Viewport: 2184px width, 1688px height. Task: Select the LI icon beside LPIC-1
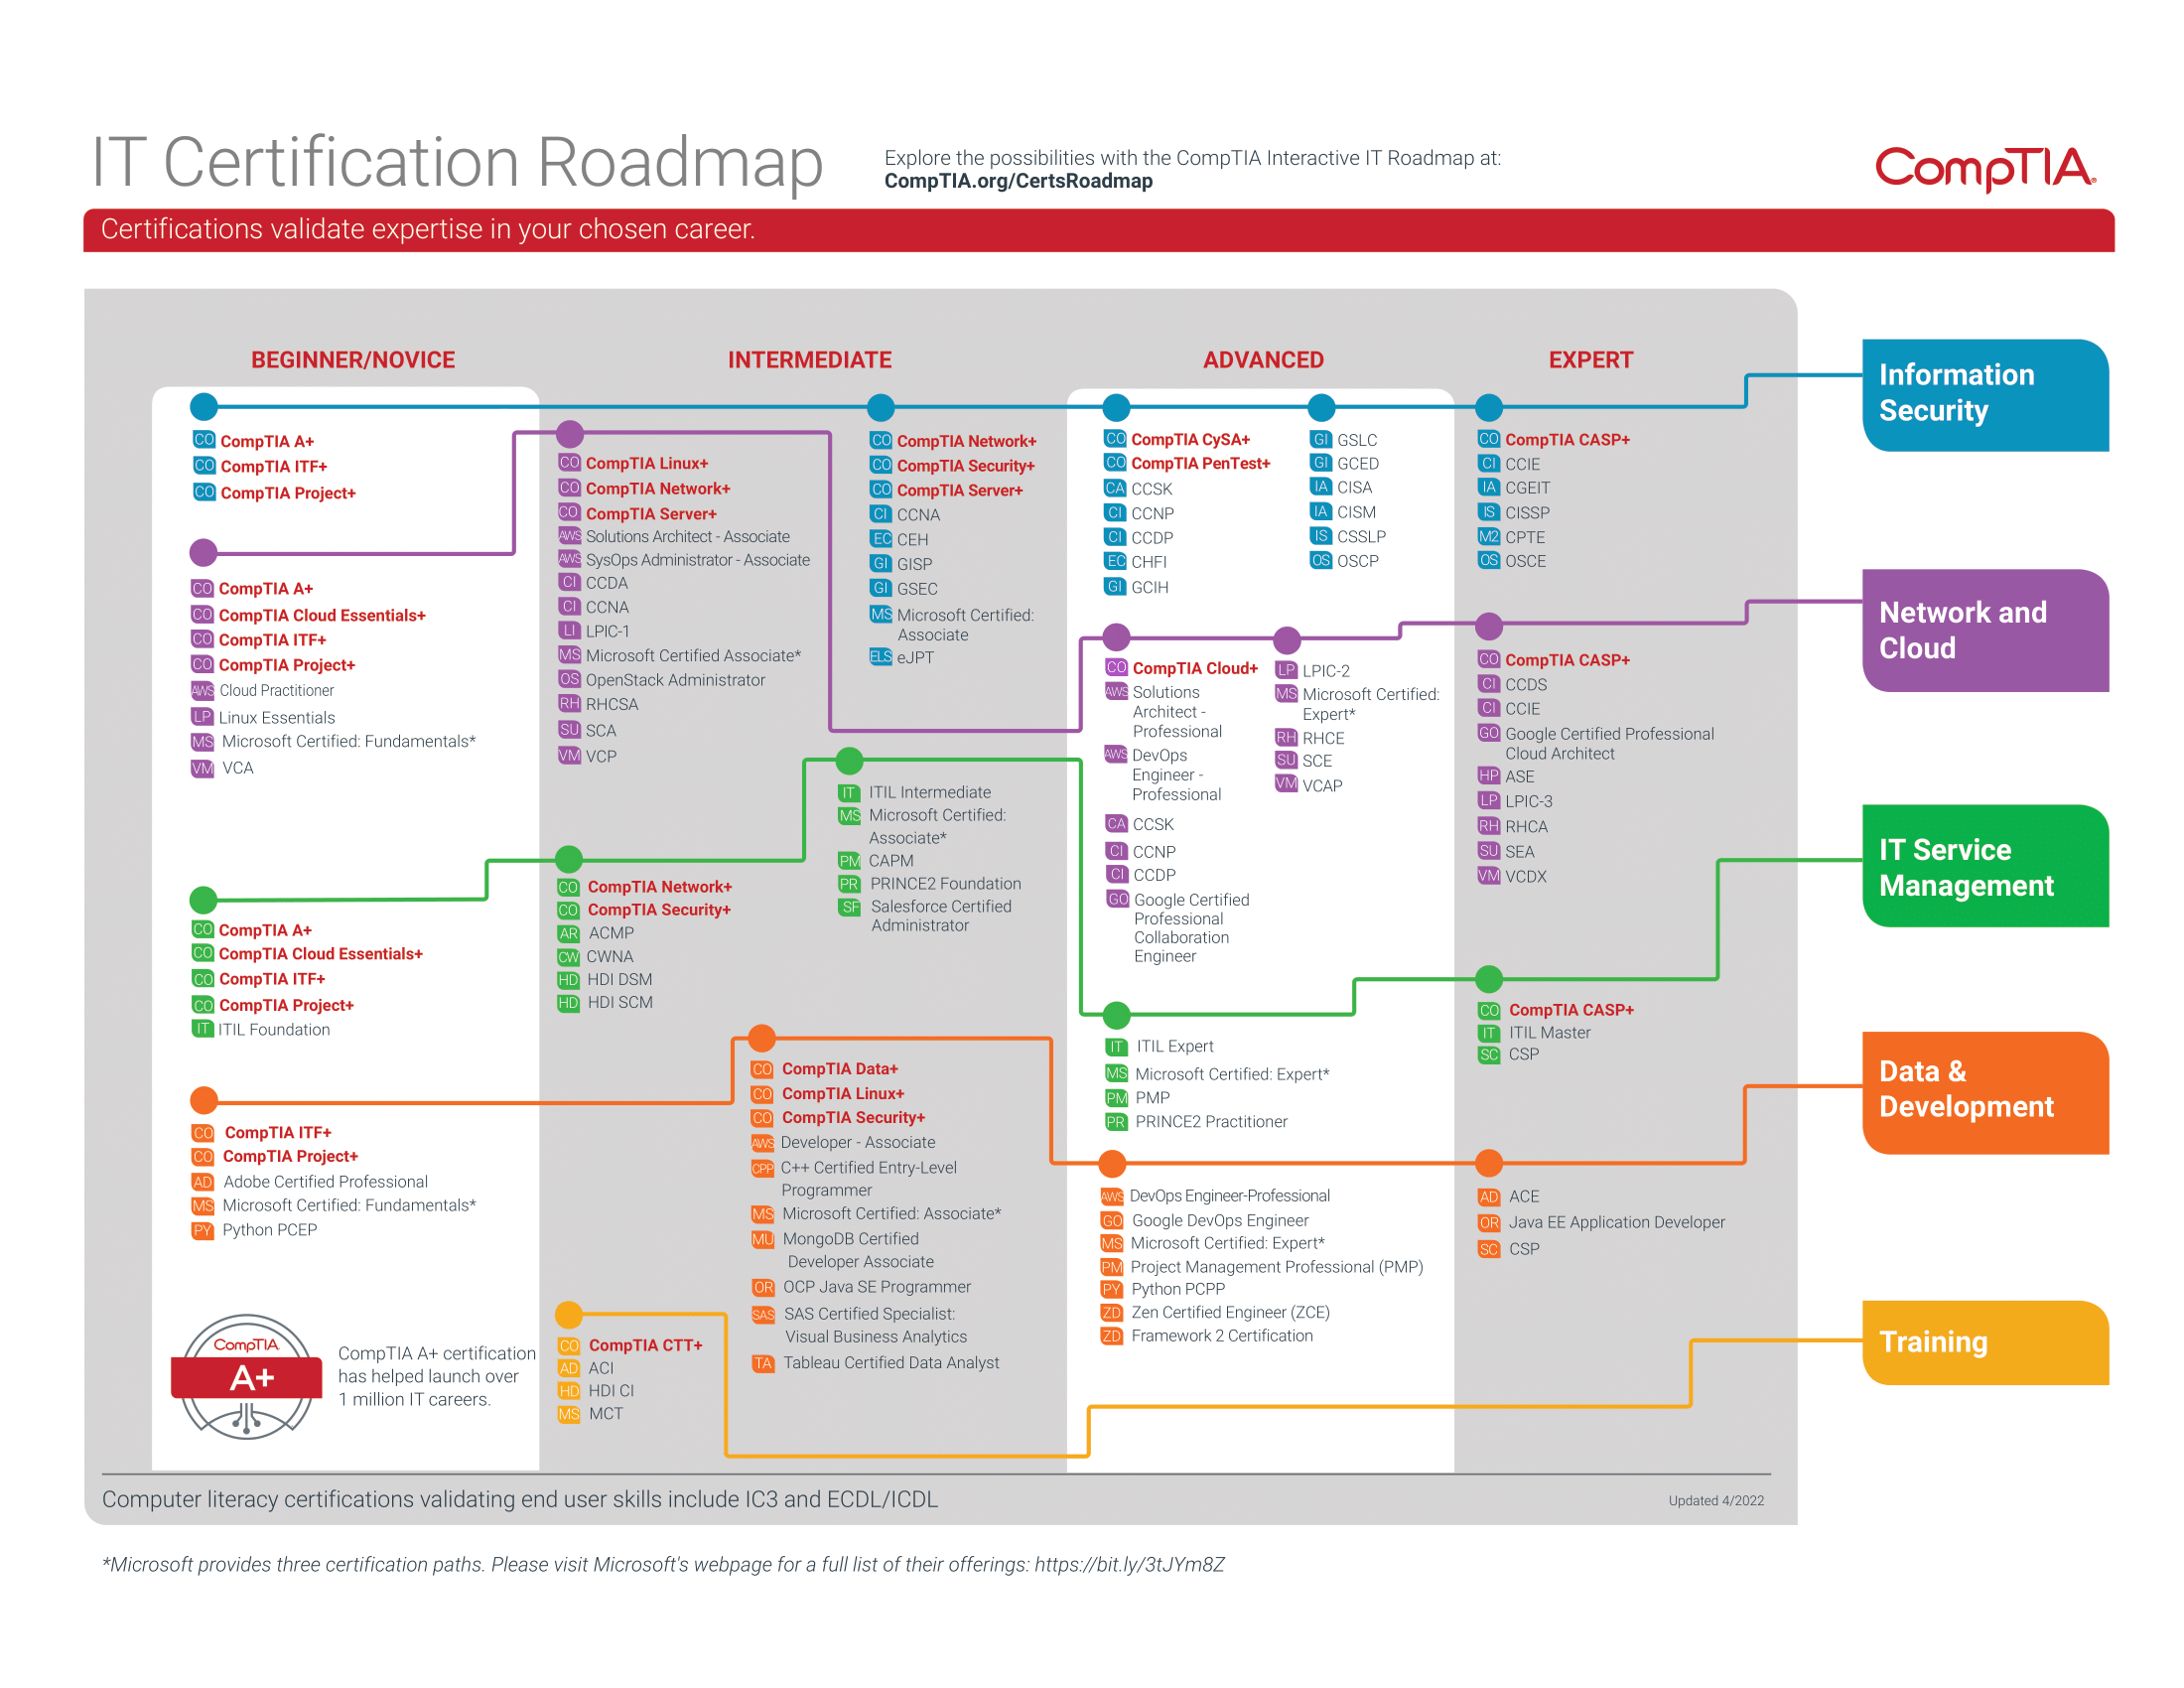point(569,630)
